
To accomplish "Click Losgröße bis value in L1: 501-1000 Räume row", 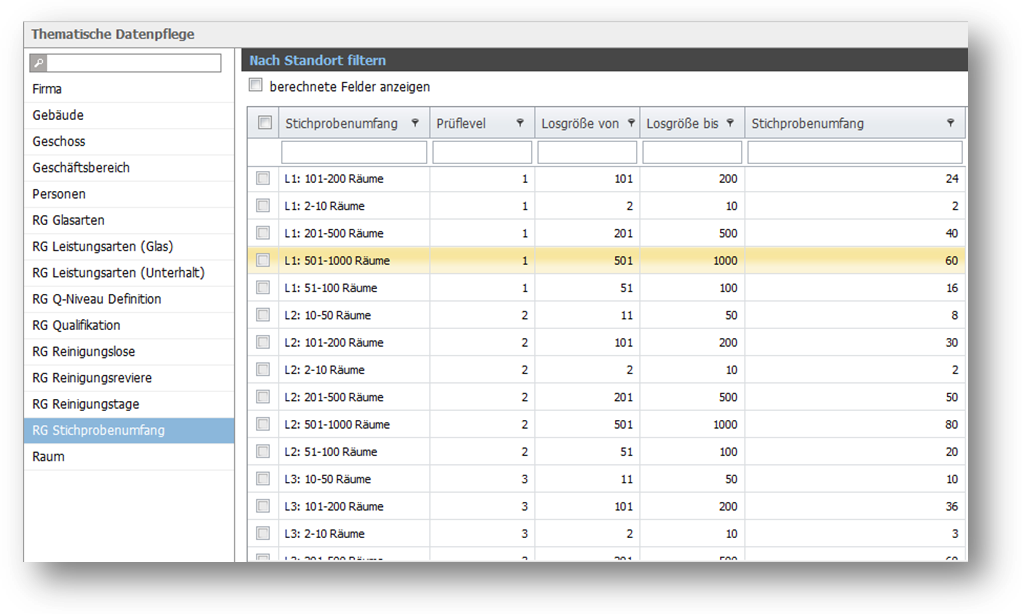I will point(725,261).
